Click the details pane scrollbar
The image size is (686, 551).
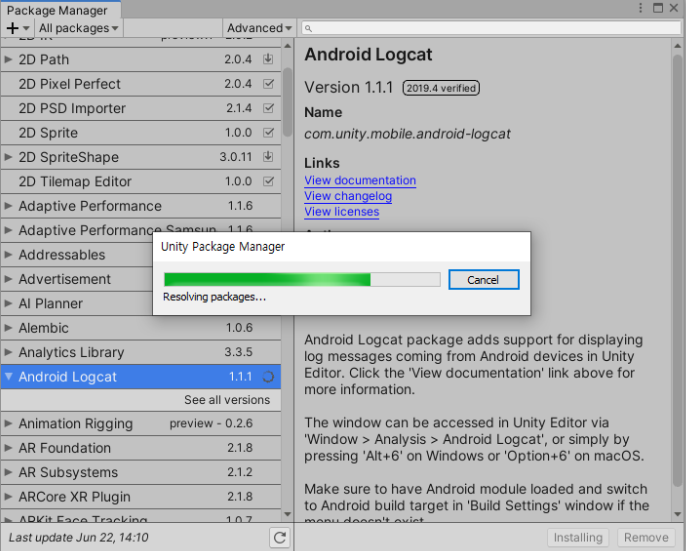tap(678, 271)
